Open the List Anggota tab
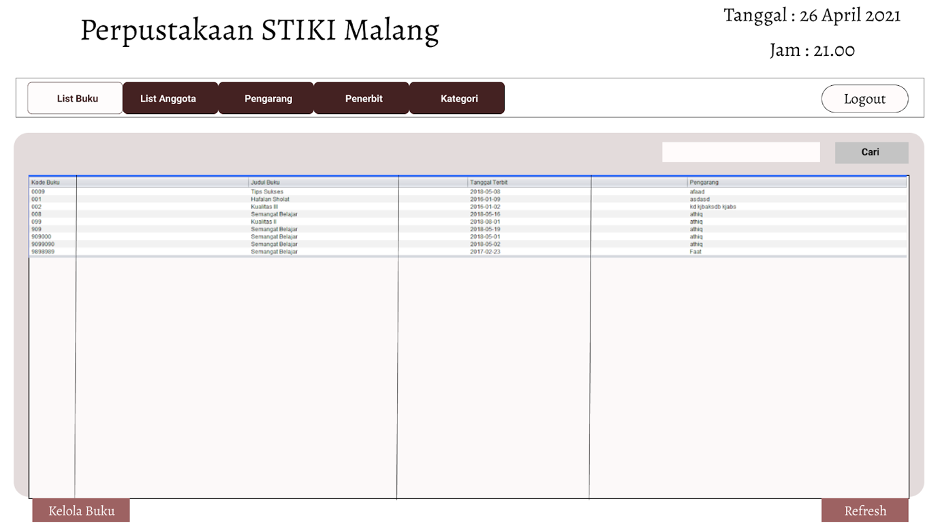Image resolution: width=941 pixels, height=529 pixels. click(x=170, y=98)
